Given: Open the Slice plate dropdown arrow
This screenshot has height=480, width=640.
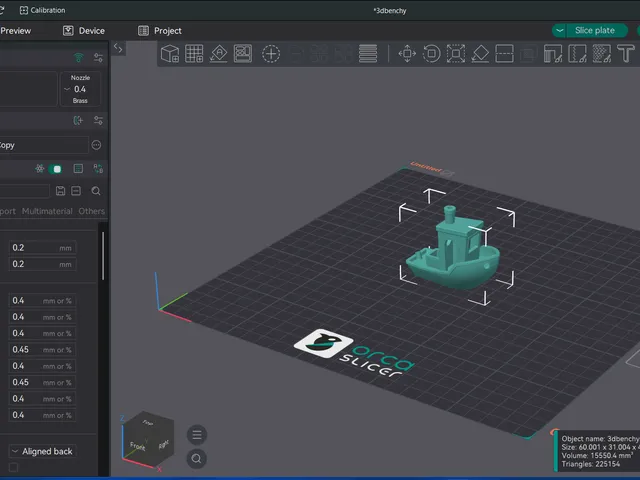Looking at the screenshot, I should click(560, 31).
